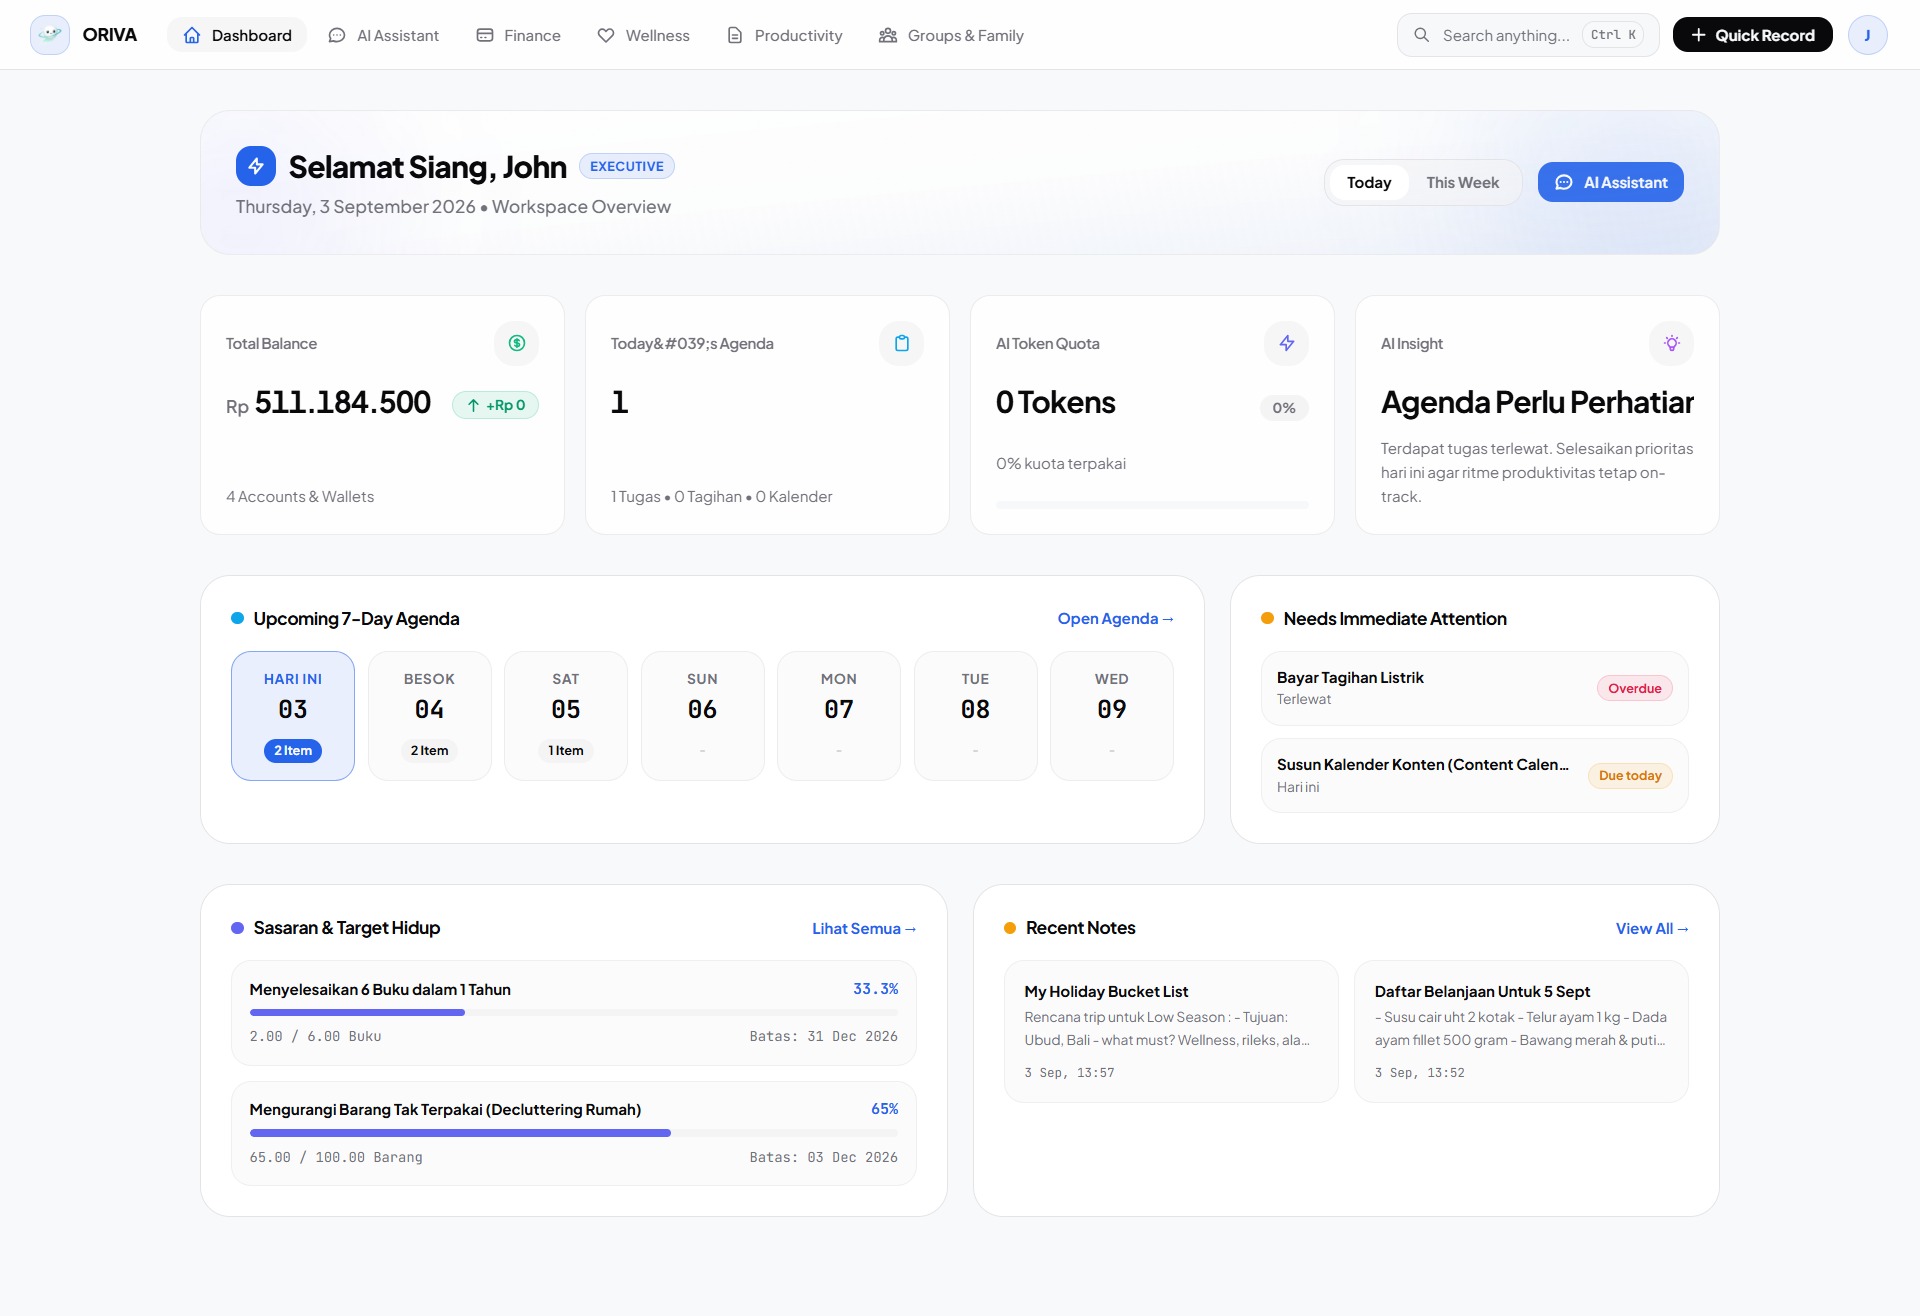Viewport: 1920px width, 1316px height.
Task: Open the Productivity section
Action: 784,35
